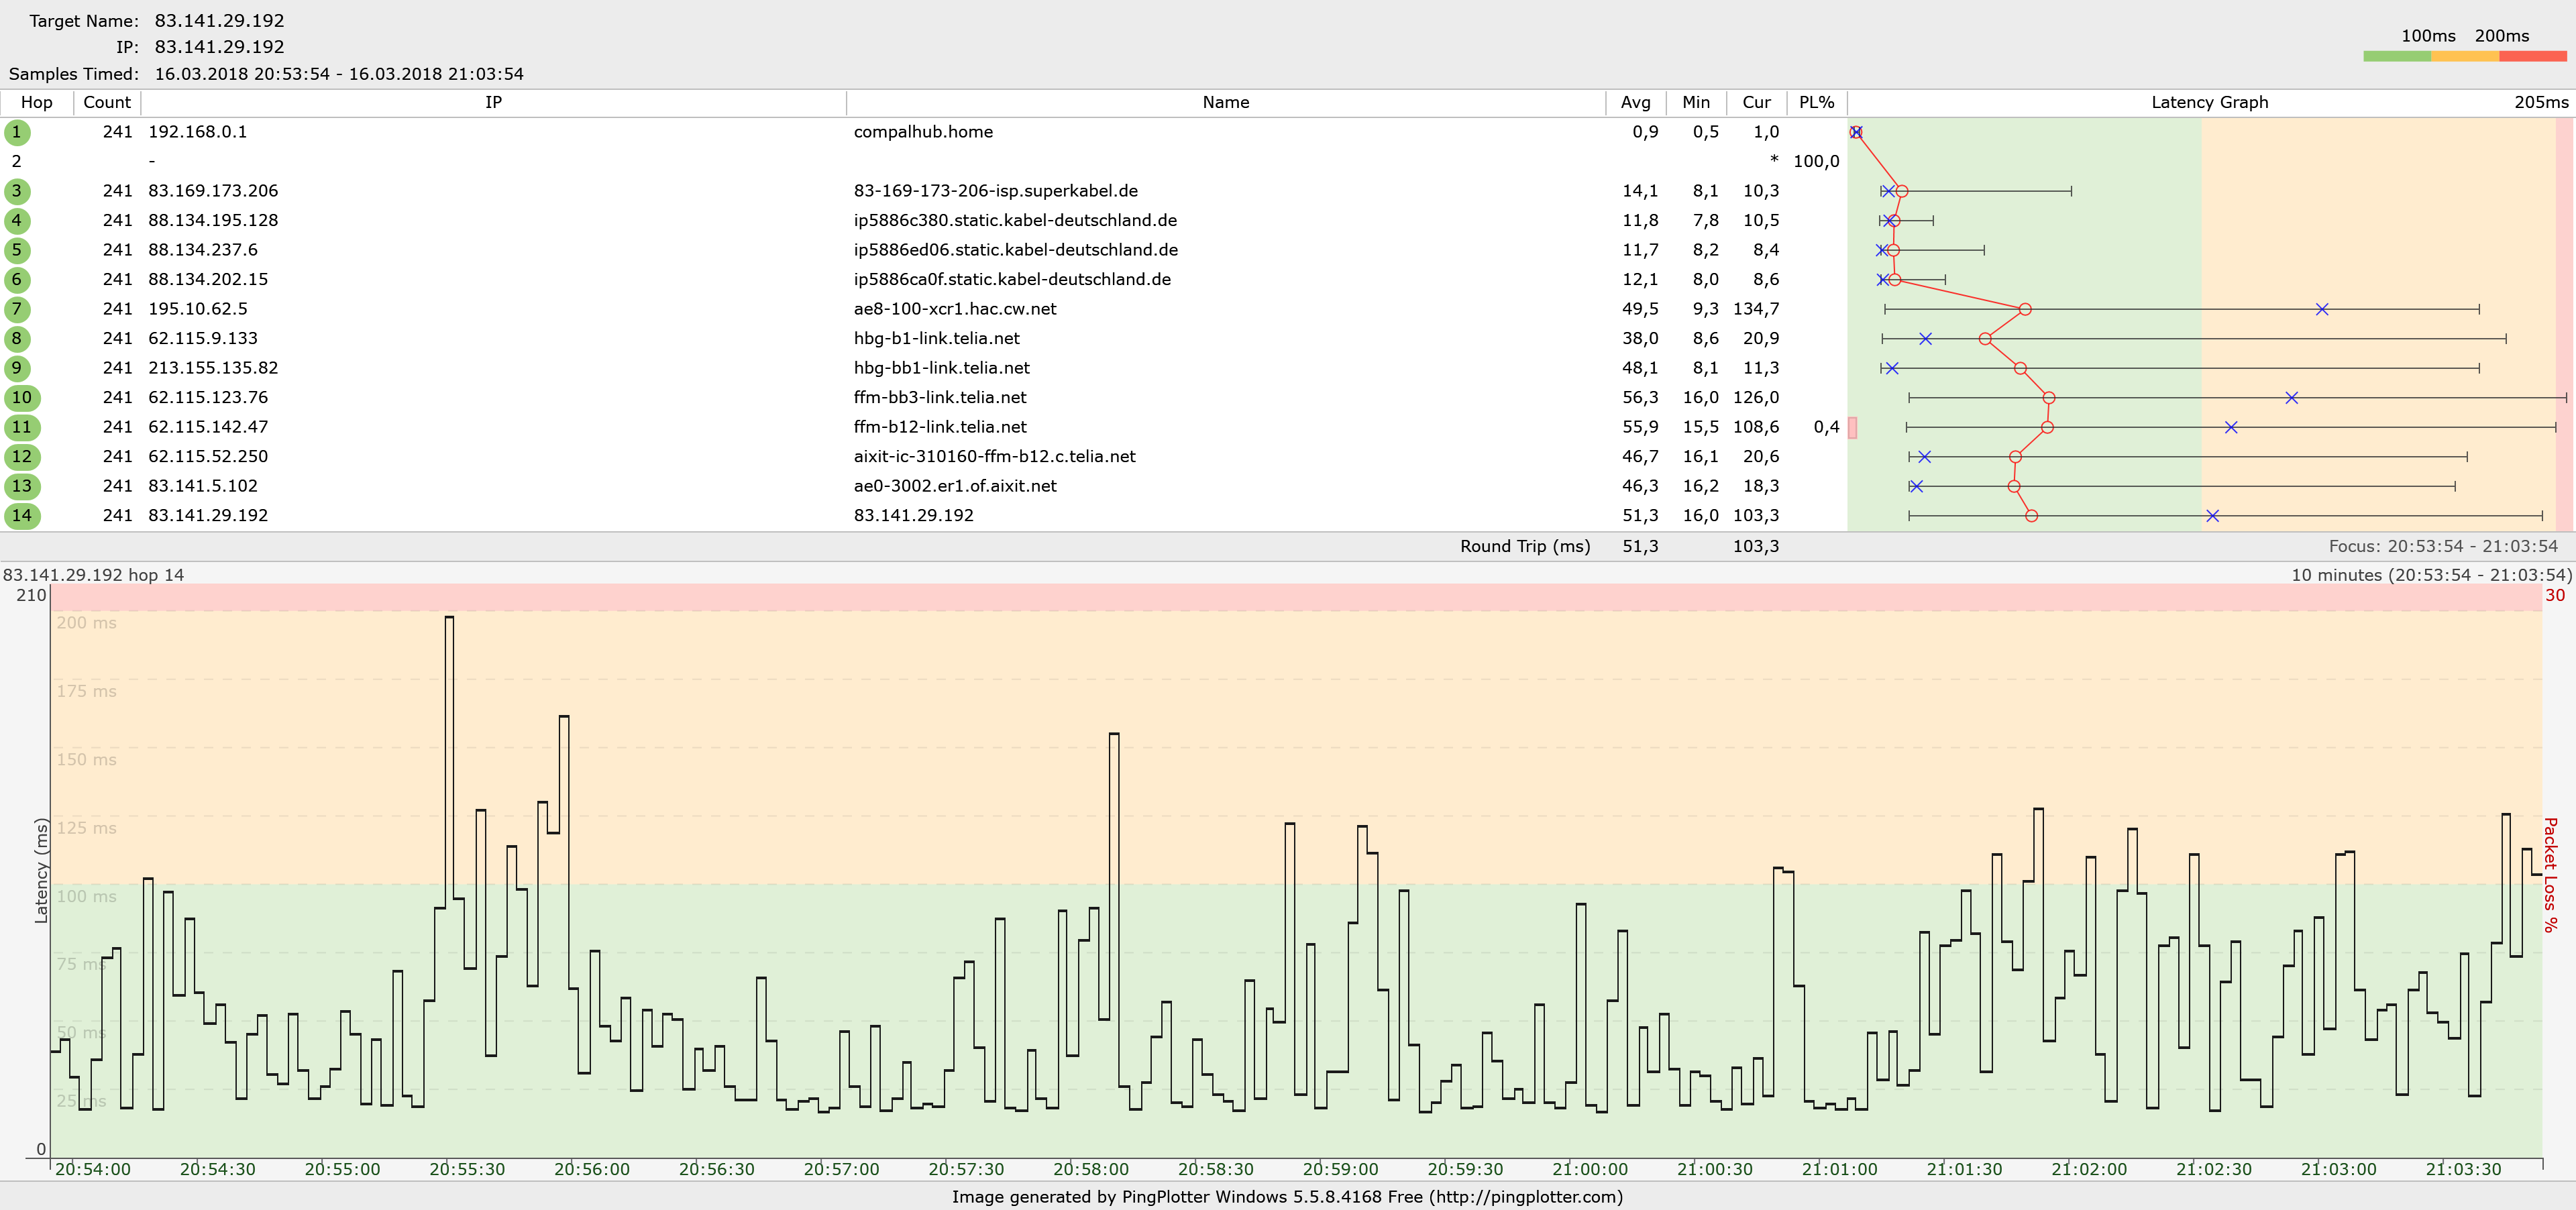This screenshot has height=1210, width=2576.
Task: Click blue X current marker on hop 14
Action: click(2212, 516)
